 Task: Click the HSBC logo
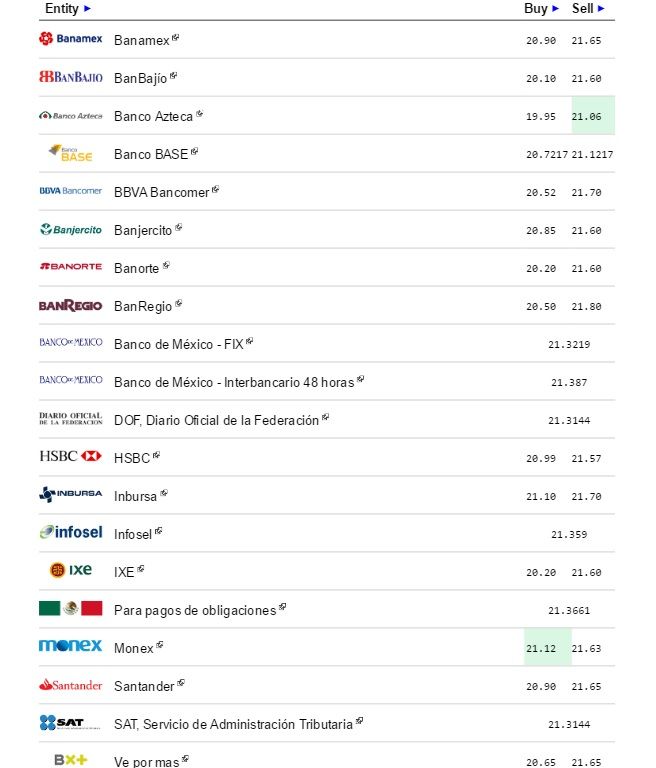click(70, 456)
